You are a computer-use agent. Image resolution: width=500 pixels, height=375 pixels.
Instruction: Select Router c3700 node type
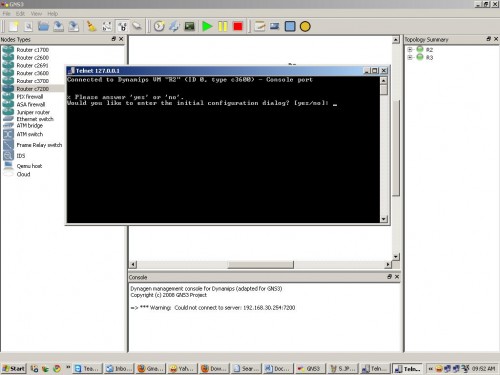coord(33,81)
